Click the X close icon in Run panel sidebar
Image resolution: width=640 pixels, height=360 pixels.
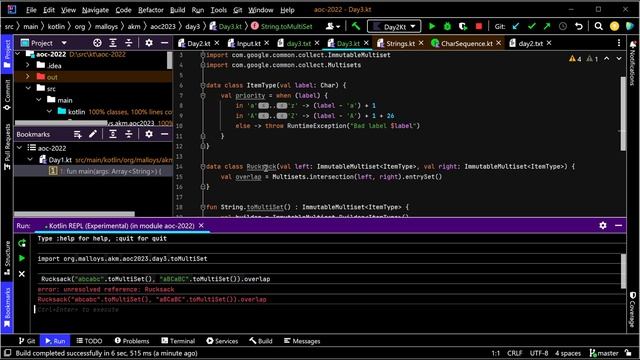click(22, 274)
